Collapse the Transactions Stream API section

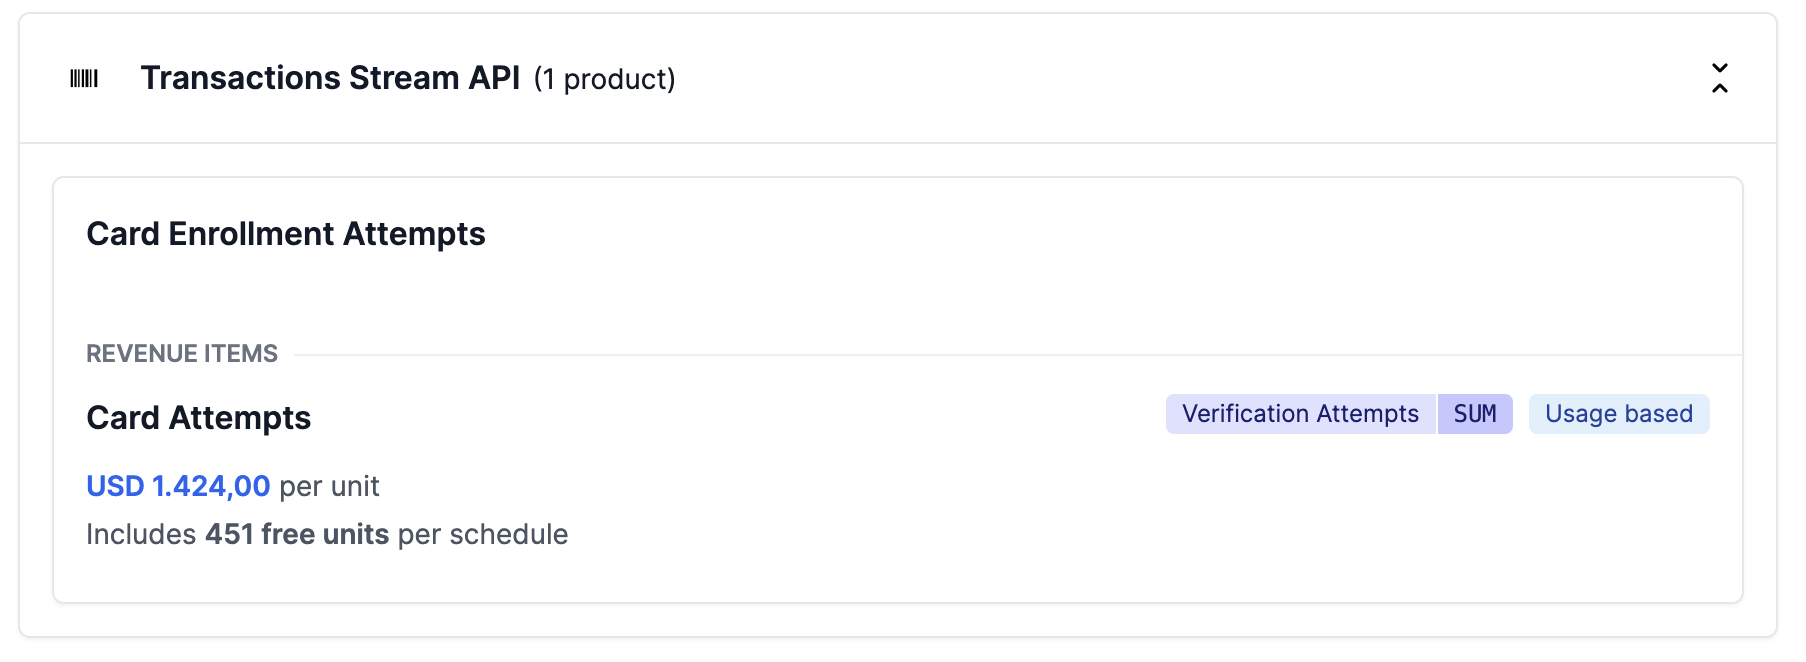[1719, 78]
